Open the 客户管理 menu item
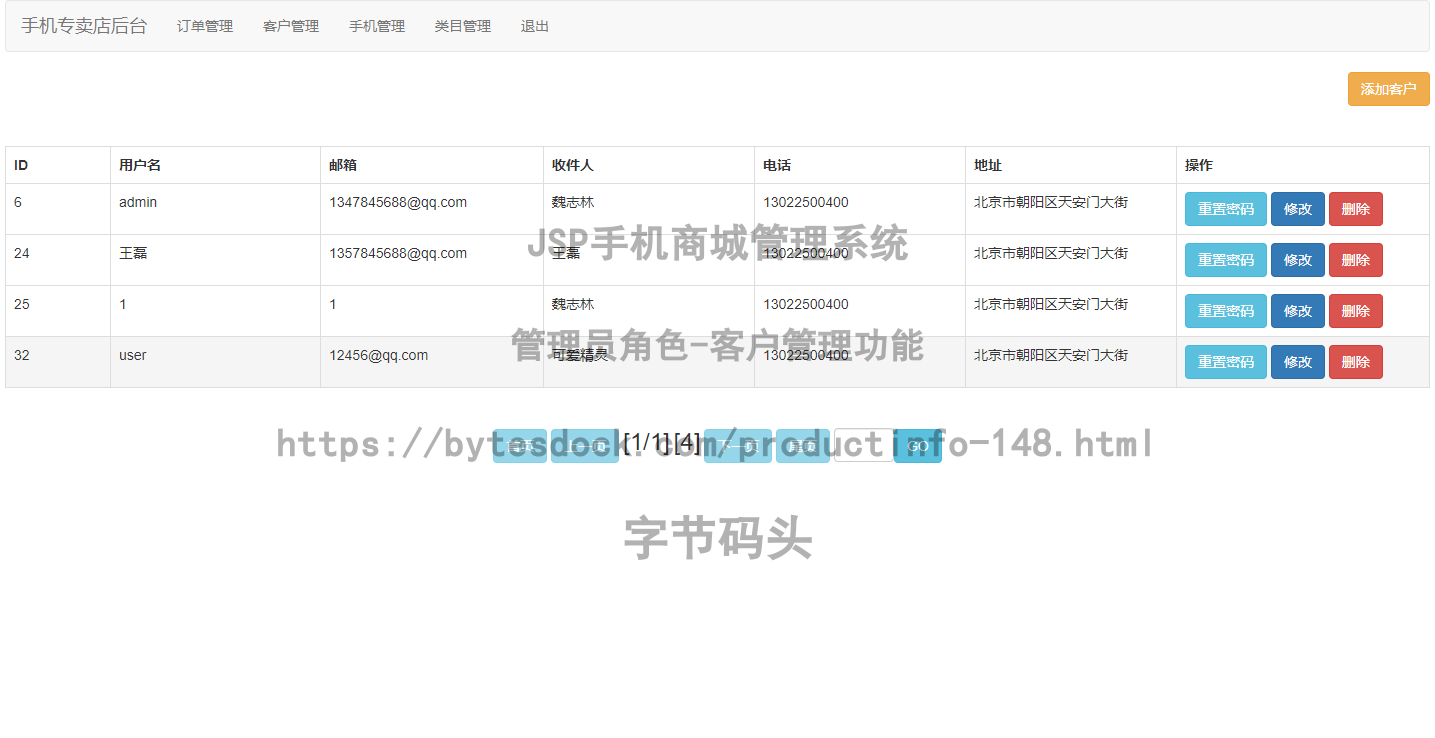Viewport: 1435px width, 738px height. click(x=291, y=26)
